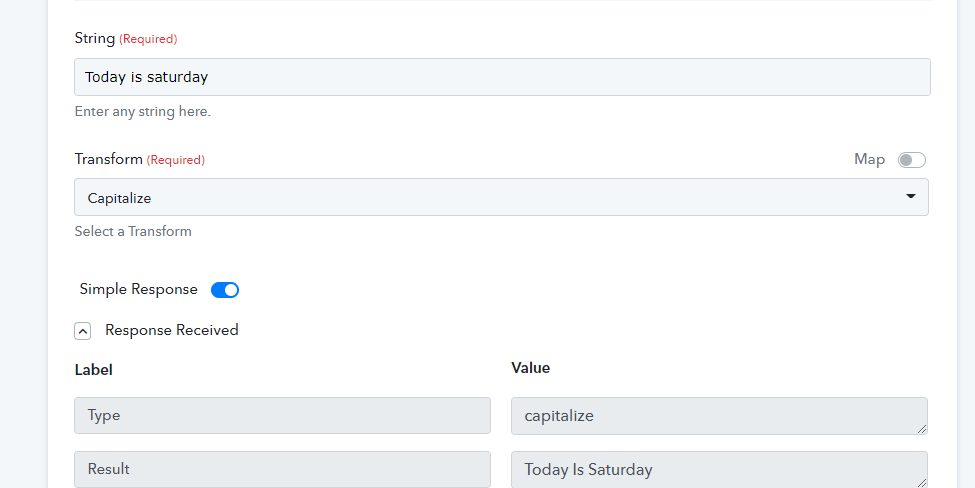Click the String (Required) field label
The width and height of the screenshot is (975, 488).
126,38
